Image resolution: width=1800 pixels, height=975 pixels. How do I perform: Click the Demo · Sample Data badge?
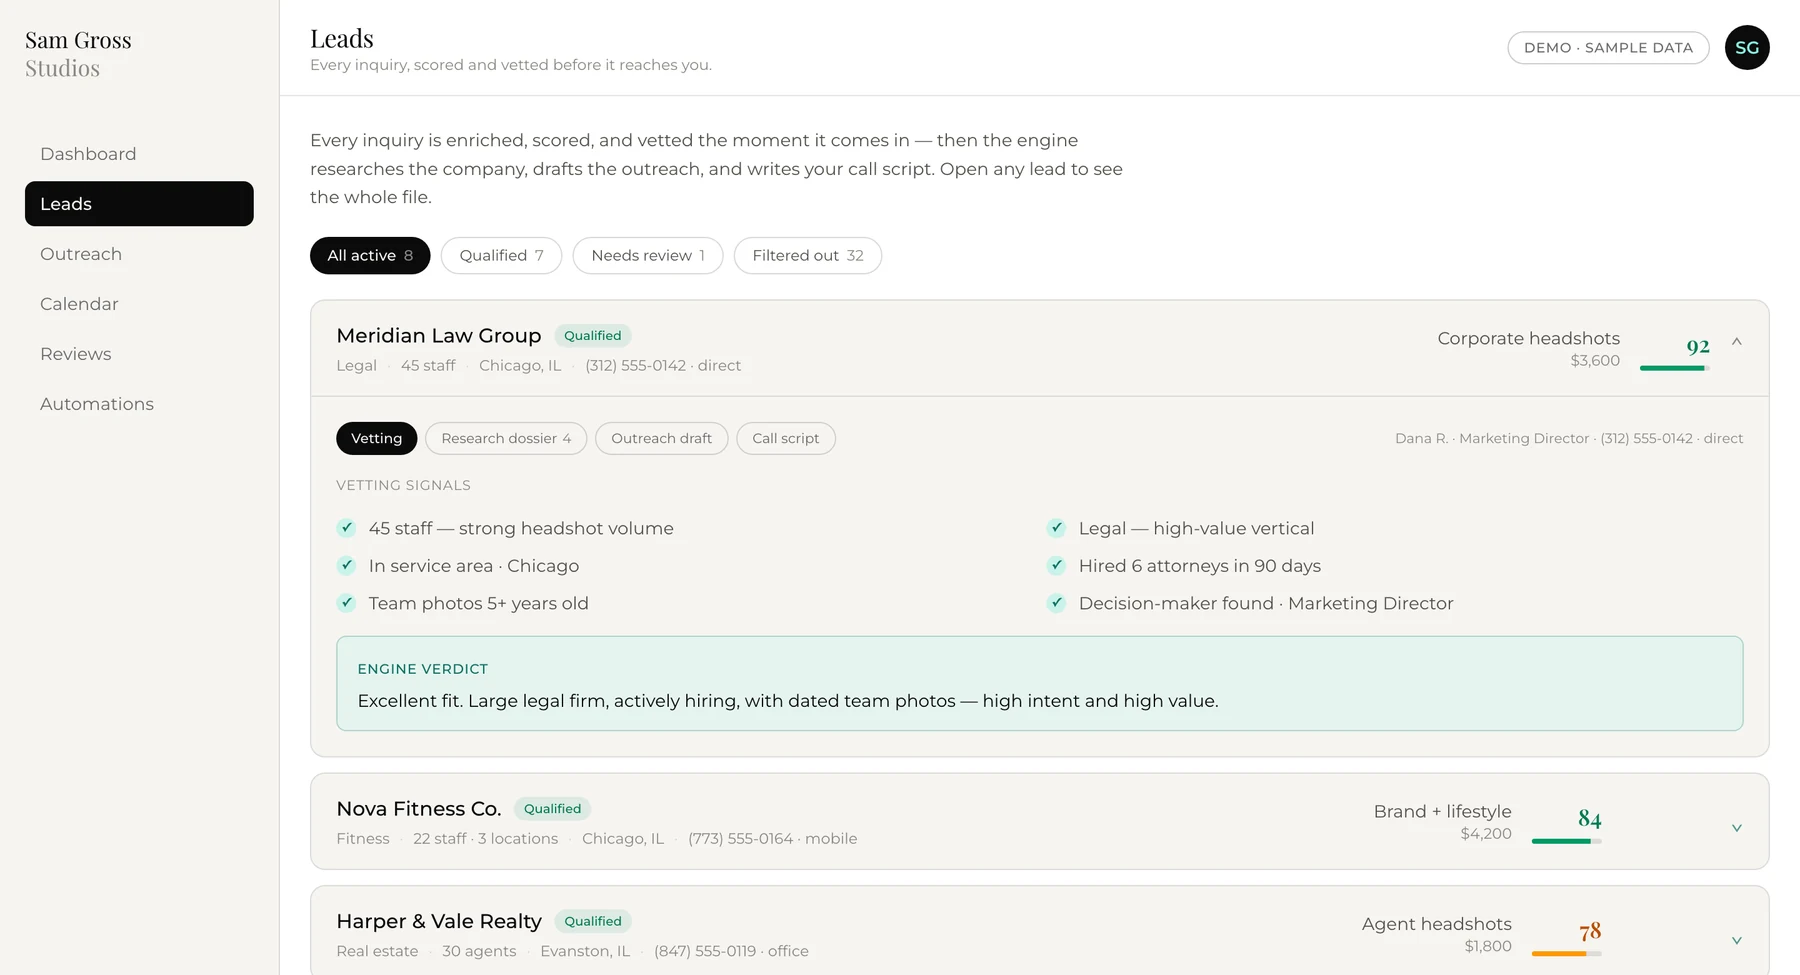[1608, 48]
